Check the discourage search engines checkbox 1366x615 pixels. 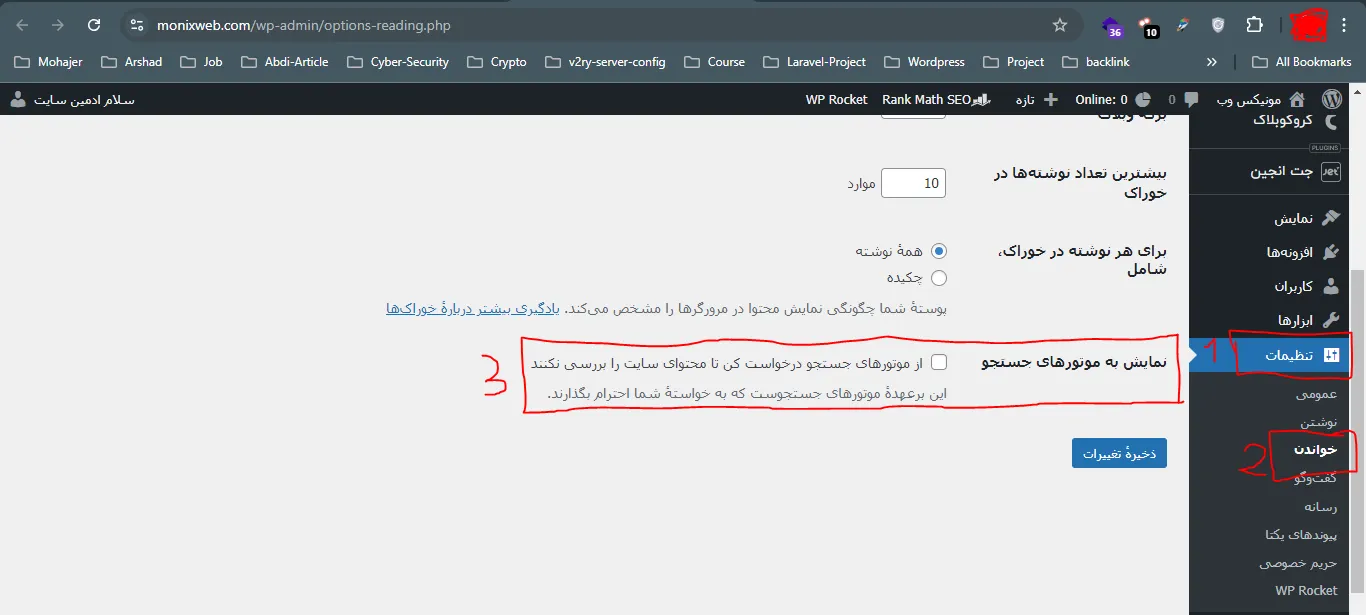[939, 362]
